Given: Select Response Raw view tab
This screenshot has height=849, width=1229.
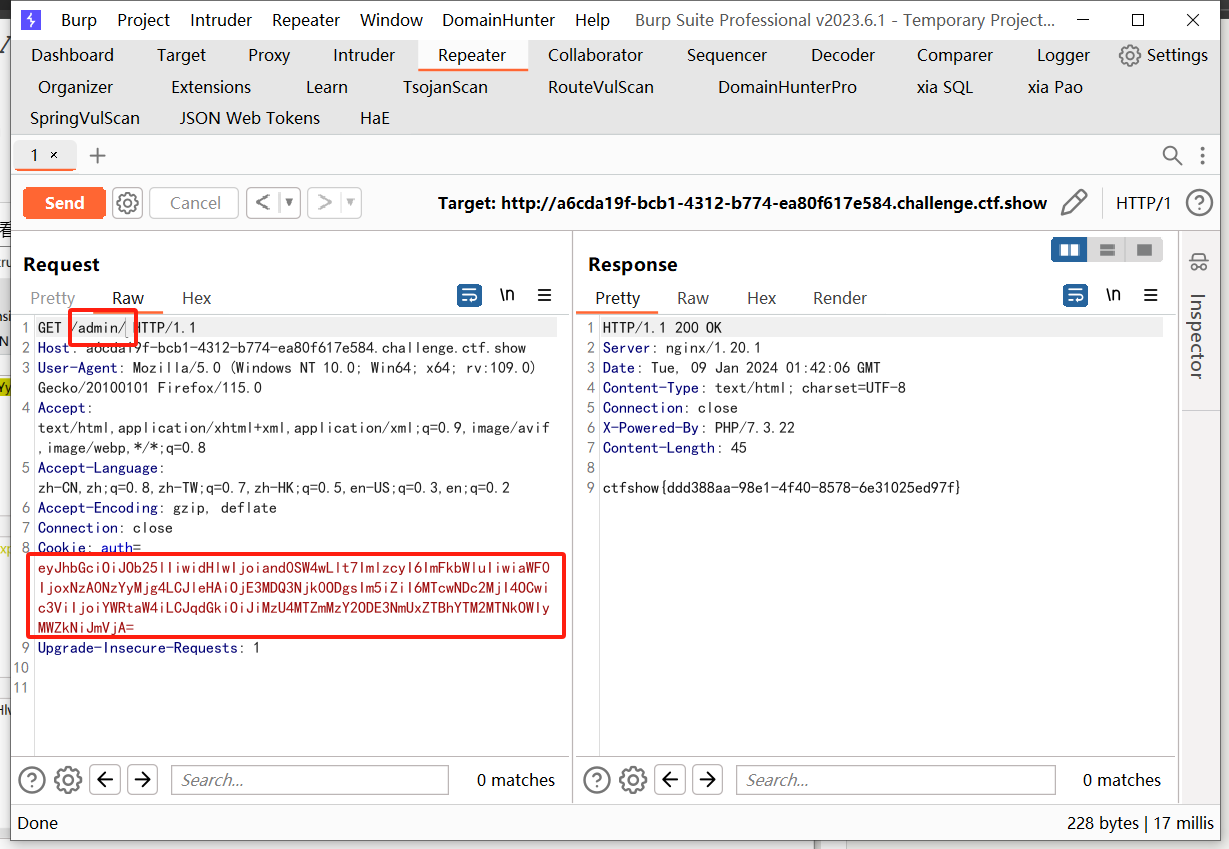Looking at the screenshot, I should pos(693,298).
